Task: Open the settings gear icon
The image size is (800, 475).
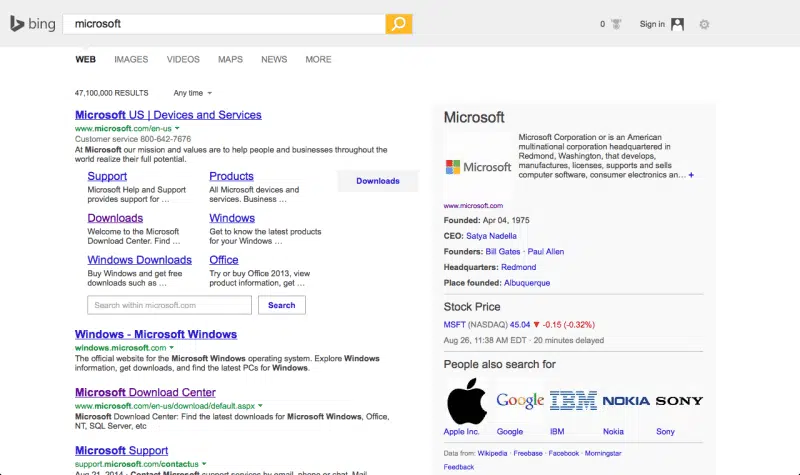Action: click(704, 24)
